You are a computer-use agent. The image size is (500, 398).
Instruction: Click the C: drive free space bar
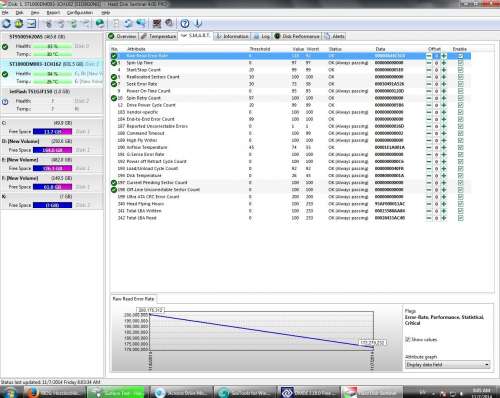coord(52,132)
